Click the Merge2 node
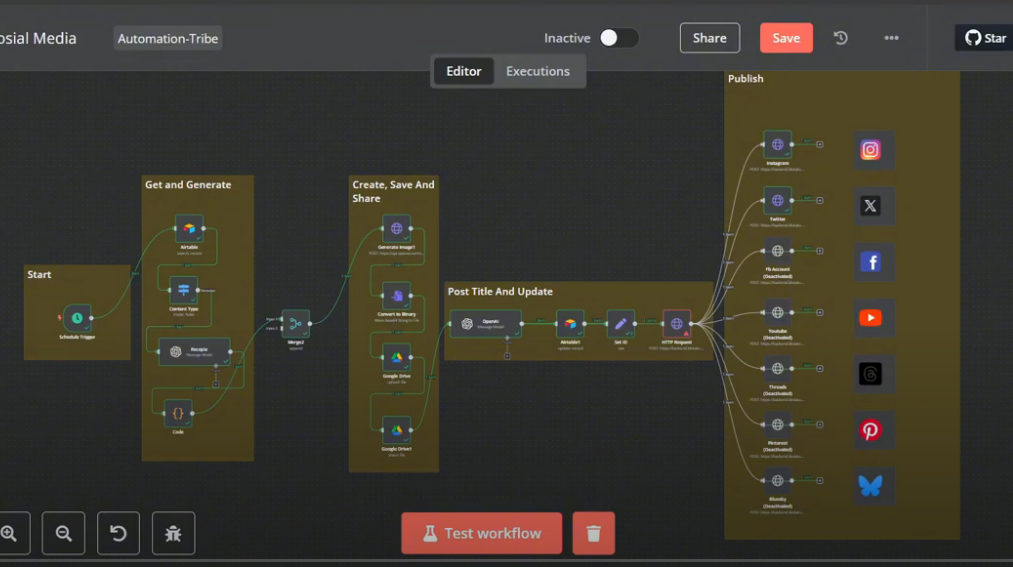Image resolution: width=1013 pixels, height=567 pixels. [295, 324]
